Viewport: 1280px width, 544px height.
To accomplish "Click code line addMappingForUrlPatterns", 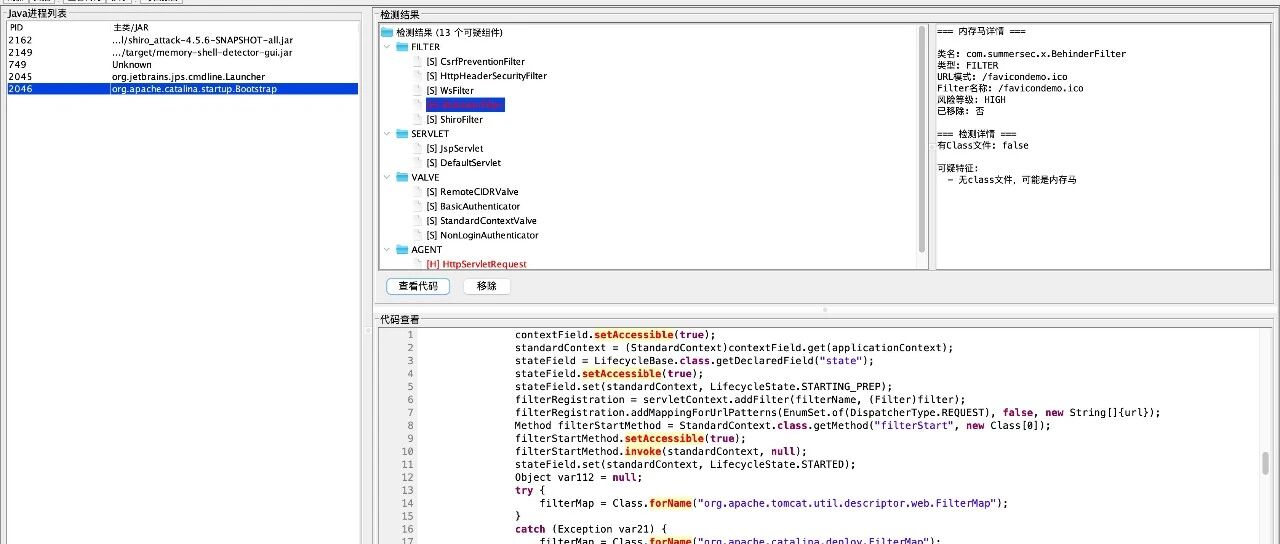I will click(x=837, y=413).
